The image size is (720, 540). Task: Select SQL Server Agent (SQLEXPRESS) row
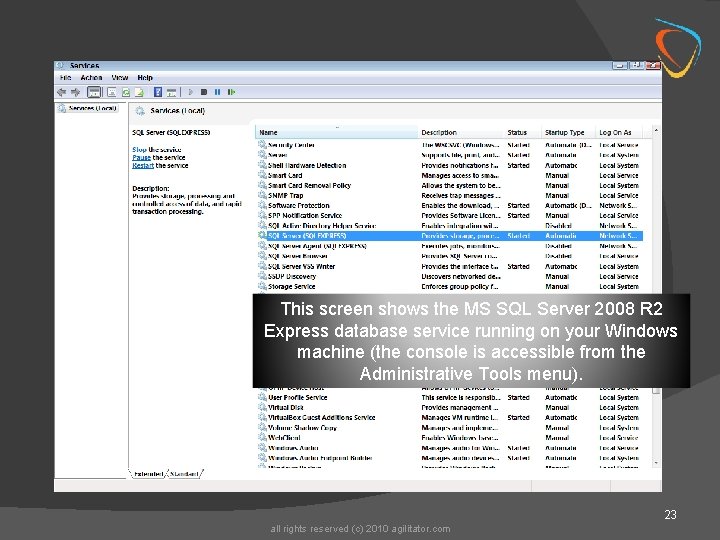click(449, 246)
